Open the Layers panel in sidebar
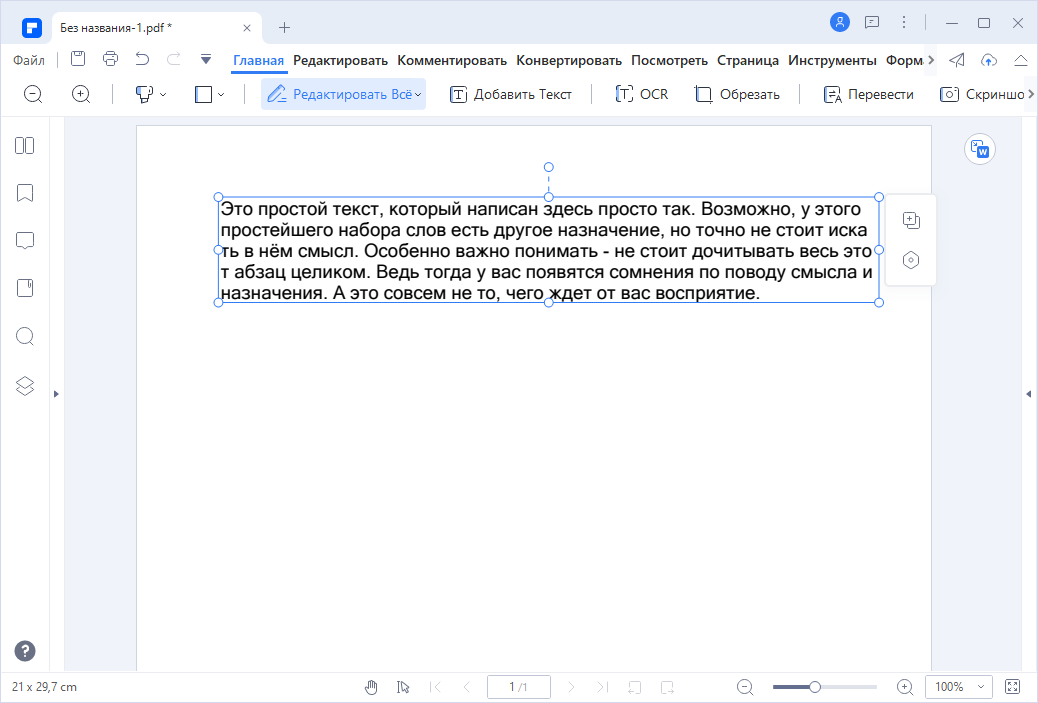The height and width of the screenshot is (703, 1038). tap(24, 385)
